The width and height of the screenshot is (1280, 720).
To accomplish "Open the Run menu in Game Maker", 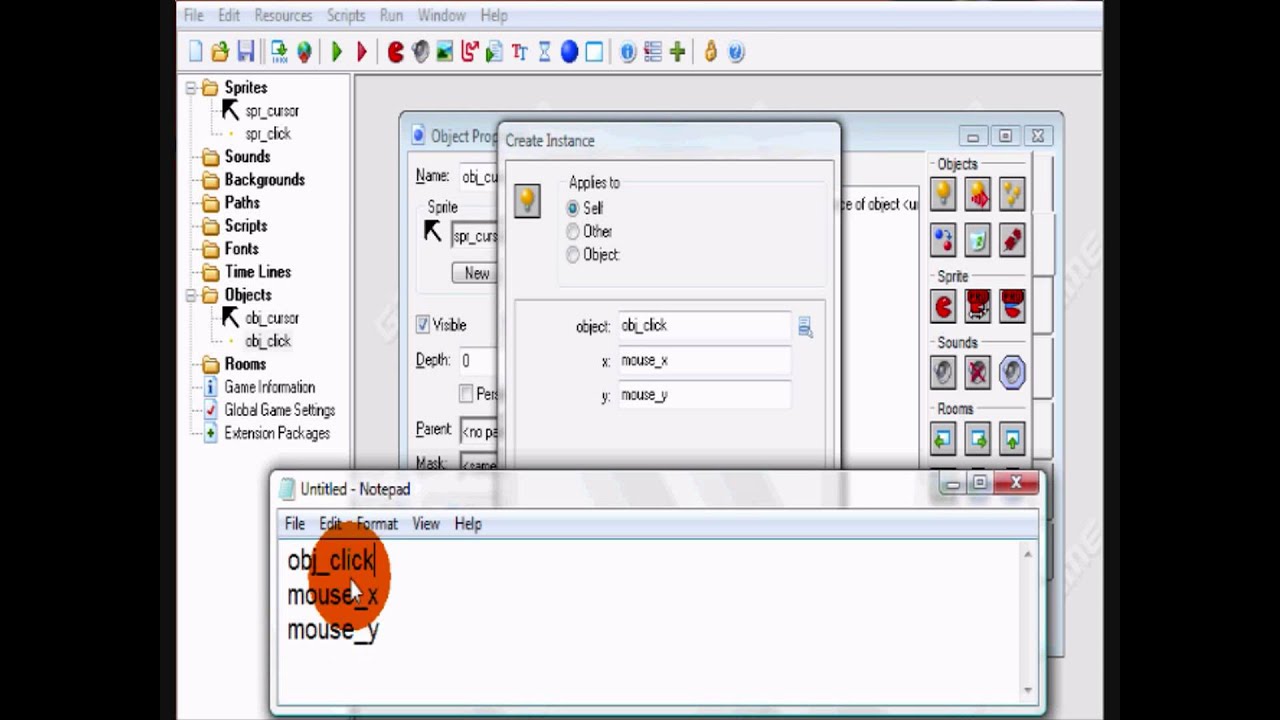I will pyautogui.click(x=391, y=16).
